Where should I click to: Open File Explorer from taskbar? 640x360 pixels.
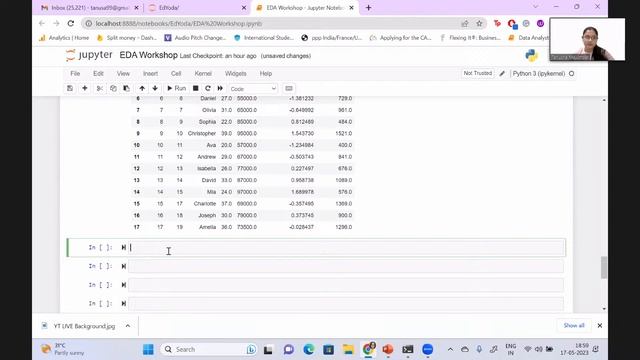[348, 349]
